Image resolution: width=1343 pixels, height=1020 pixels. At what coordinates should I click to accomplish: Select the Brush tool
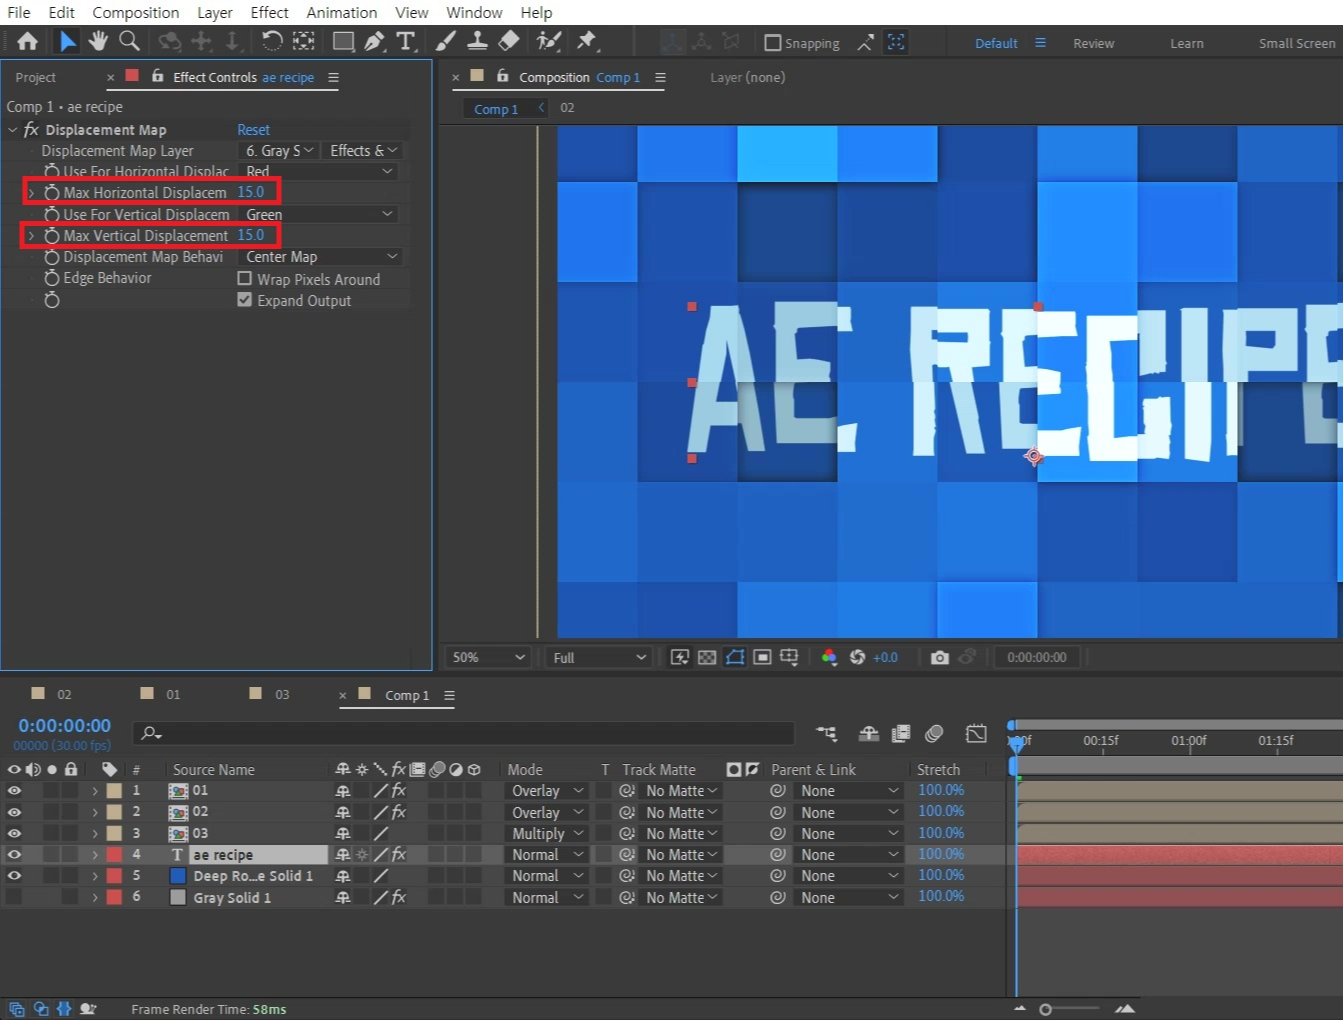pyautogui.click(x=446, y=41)
